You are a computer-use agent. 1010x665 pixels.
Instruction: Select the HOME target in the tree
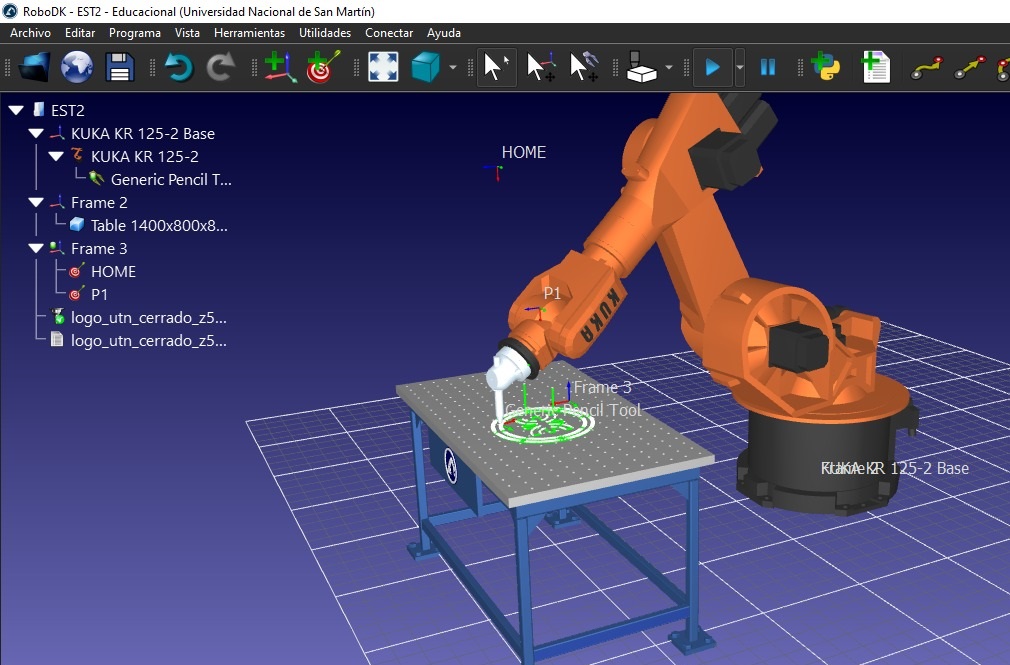tap(112, 271)
